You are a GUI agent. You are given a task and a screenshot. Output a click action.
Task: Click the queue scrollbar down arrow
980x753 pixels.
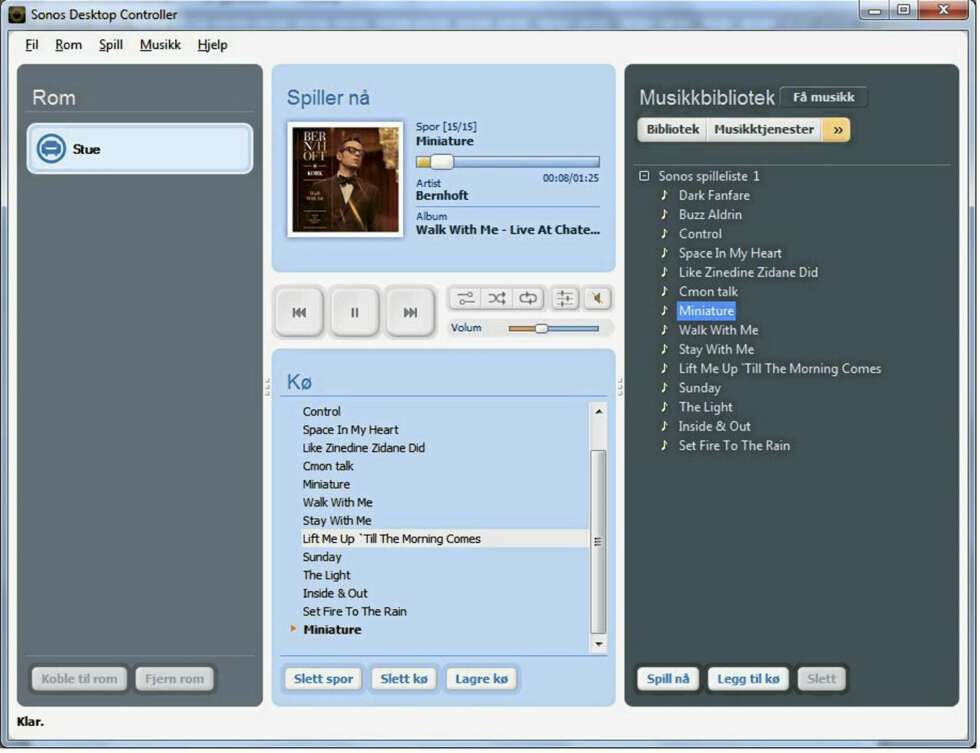(x=599, y=644)
